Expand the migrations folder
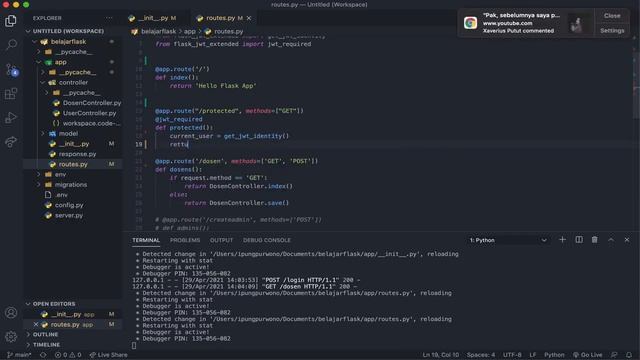 click(71, 184)
